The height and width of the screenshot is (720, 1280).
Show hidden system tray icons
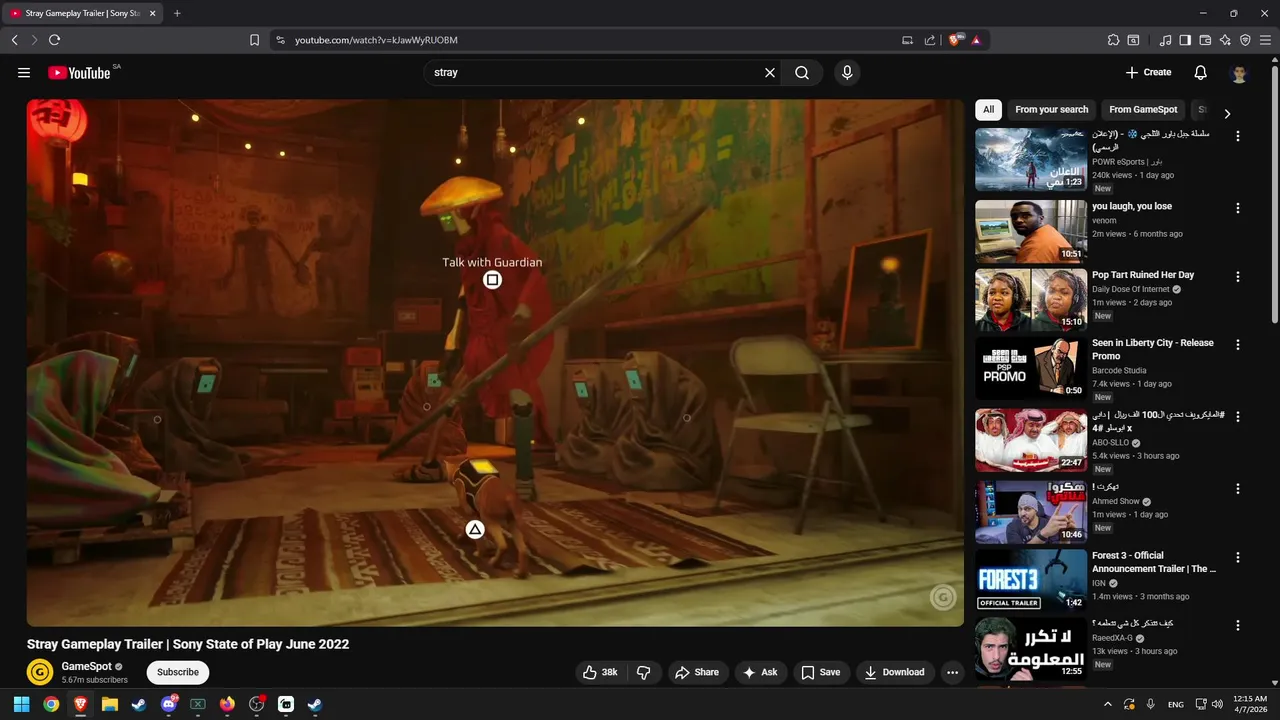point(1107,704)
